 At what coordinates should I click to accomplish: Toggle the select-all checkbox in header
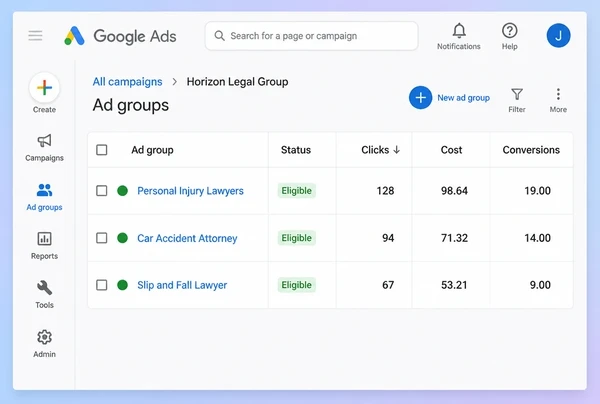click(x=102, y=150)
